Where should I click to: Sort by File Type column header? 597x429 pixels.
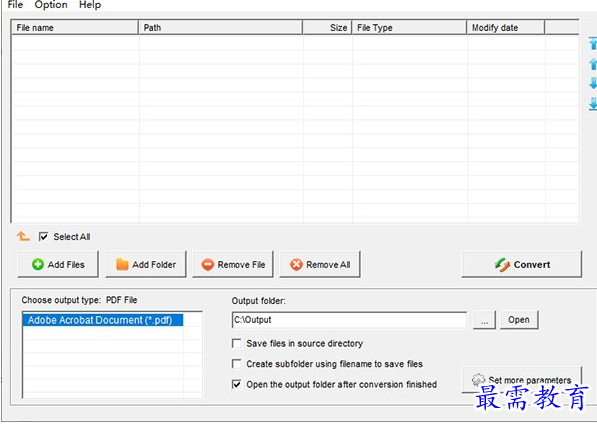click(409, 27)
